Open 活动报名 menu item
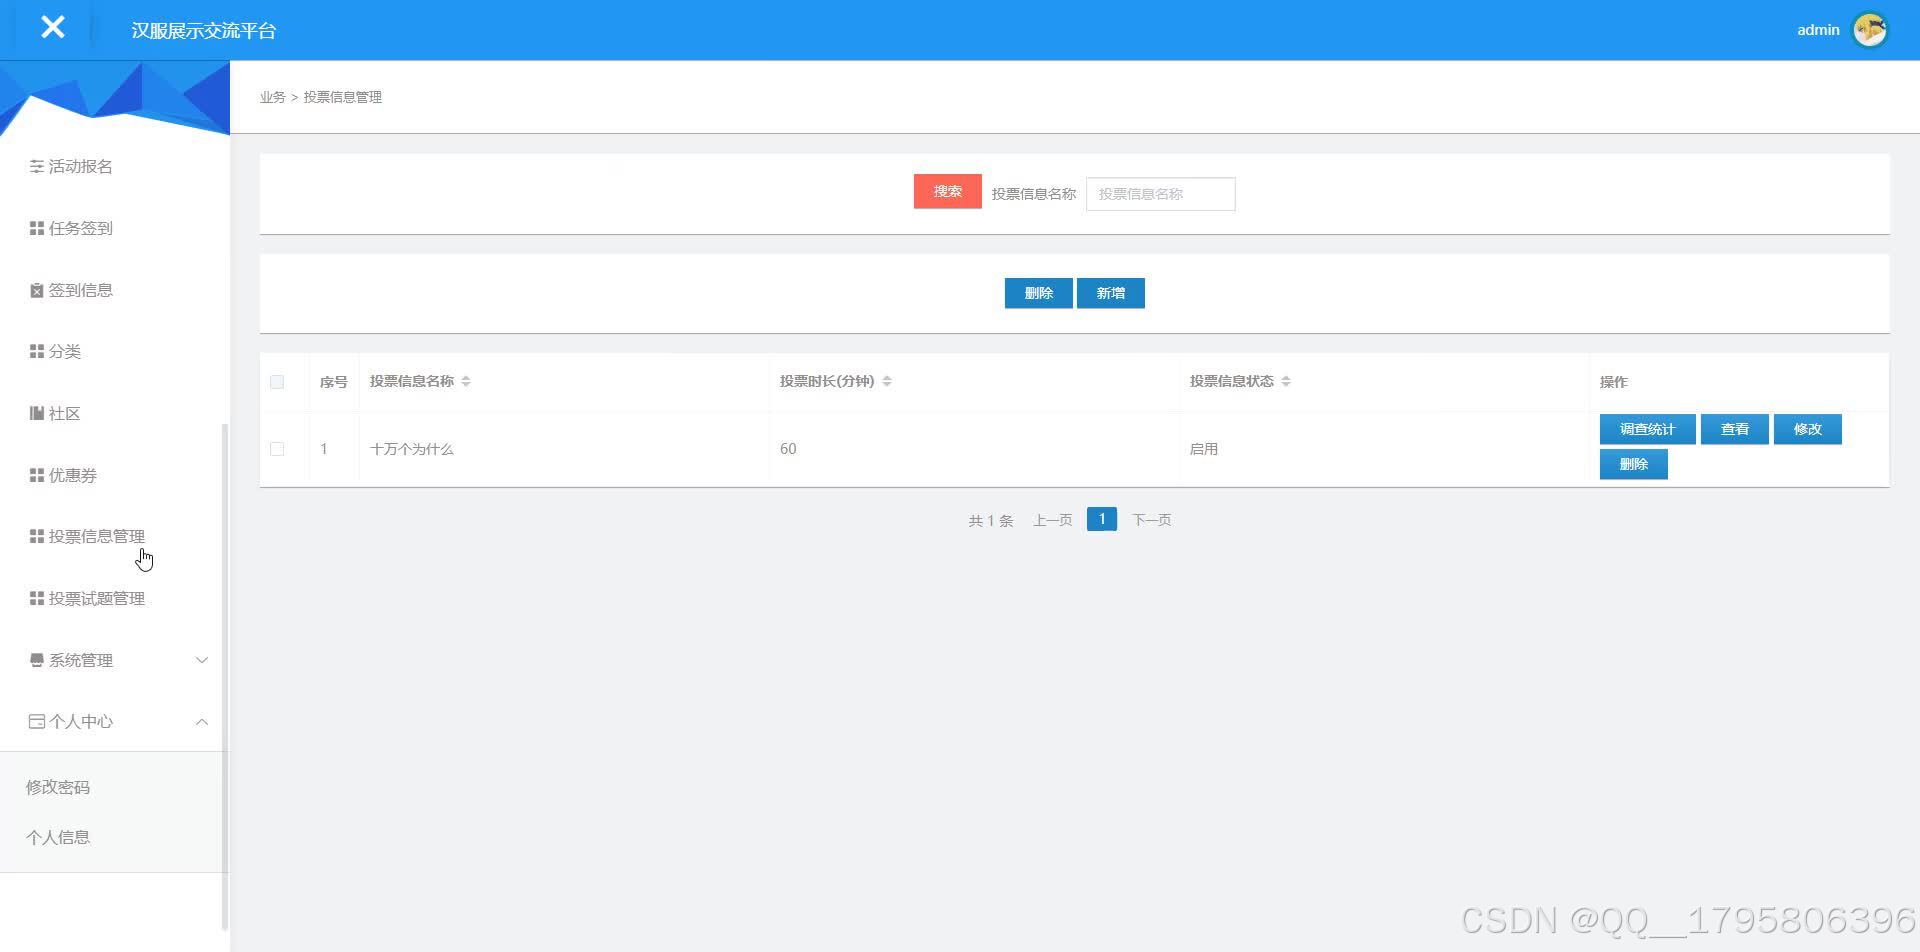This screenshot has height=952, width=1920. [81, 166]
